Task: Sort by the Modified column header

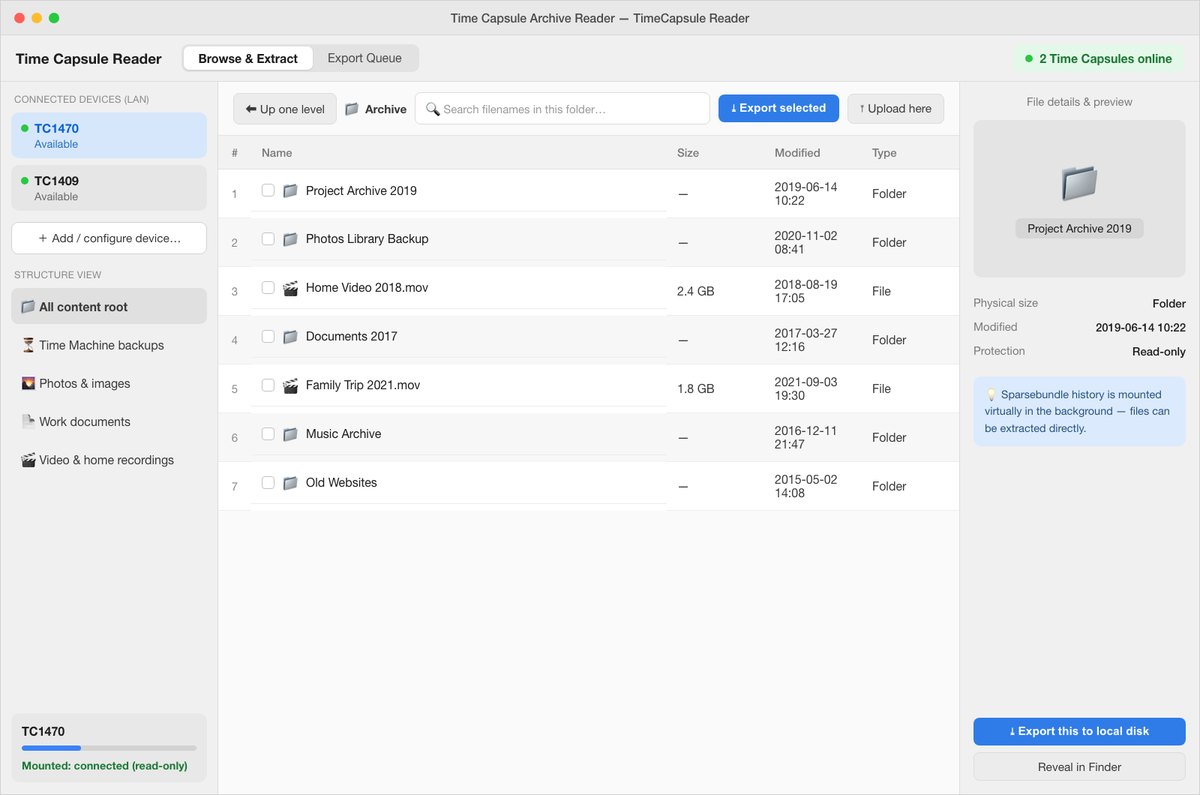Action: (797, 153)
